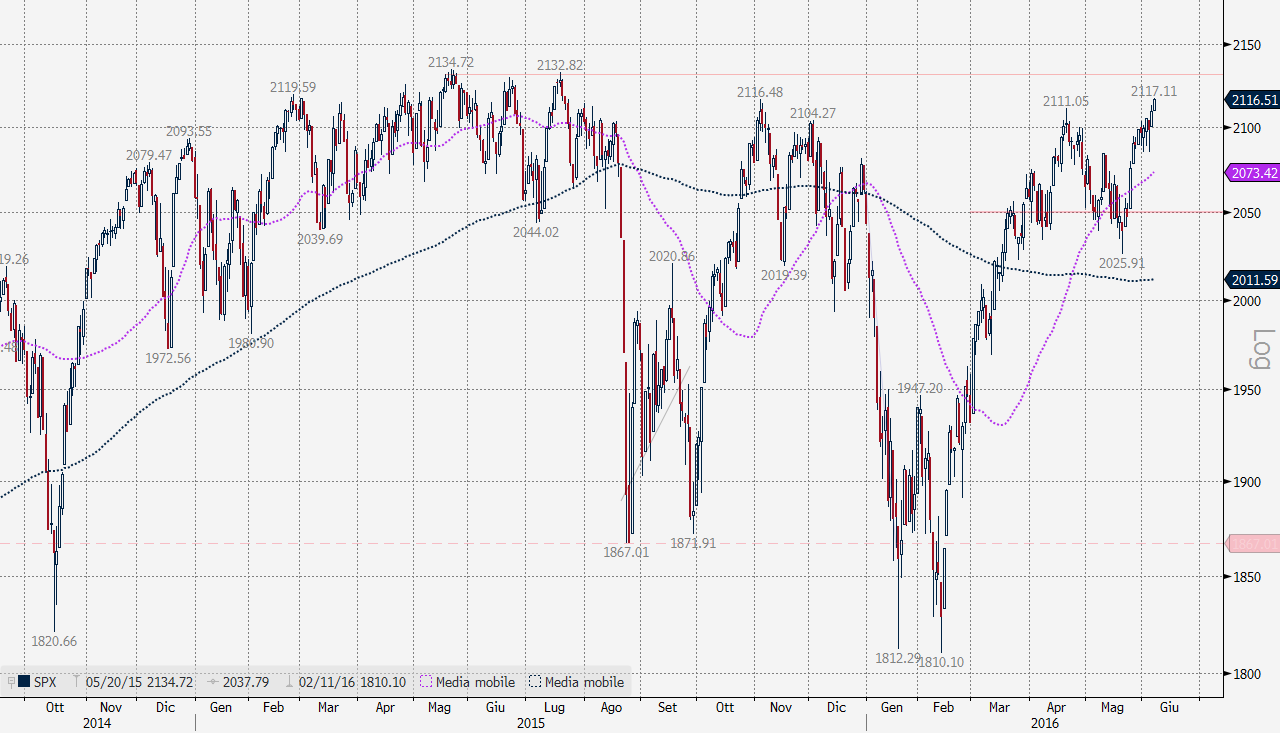The image size is (1280, 733).
Task: Click the average marker icon before 2037.79
Action: [x=211, y=682]
